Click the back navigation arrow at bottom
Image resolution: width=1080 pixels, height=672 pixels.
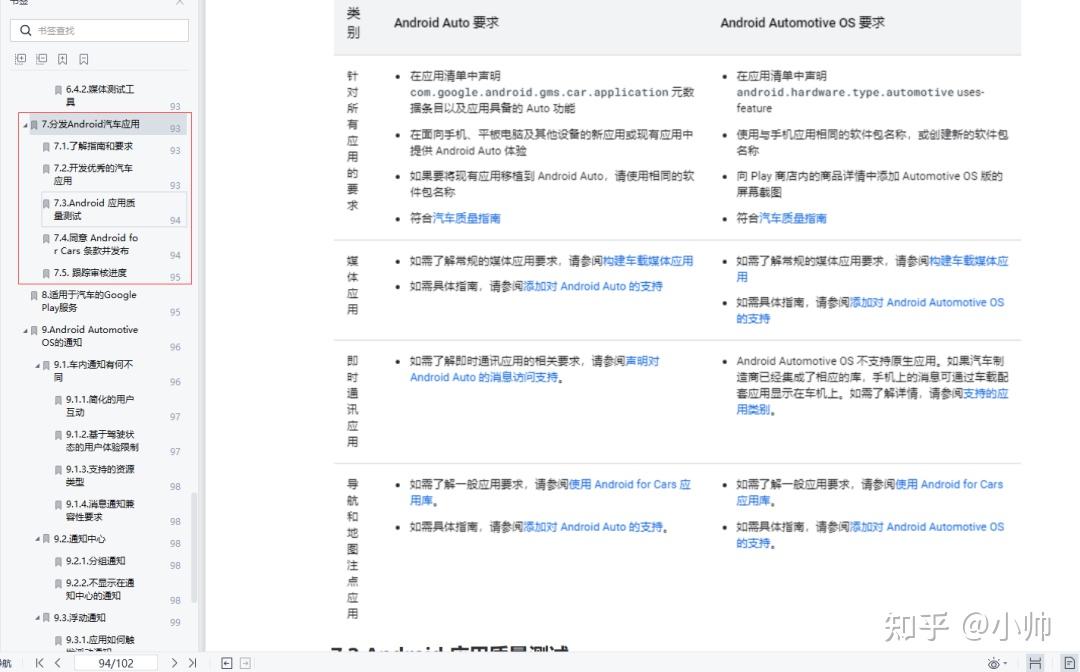coord(226,662)
